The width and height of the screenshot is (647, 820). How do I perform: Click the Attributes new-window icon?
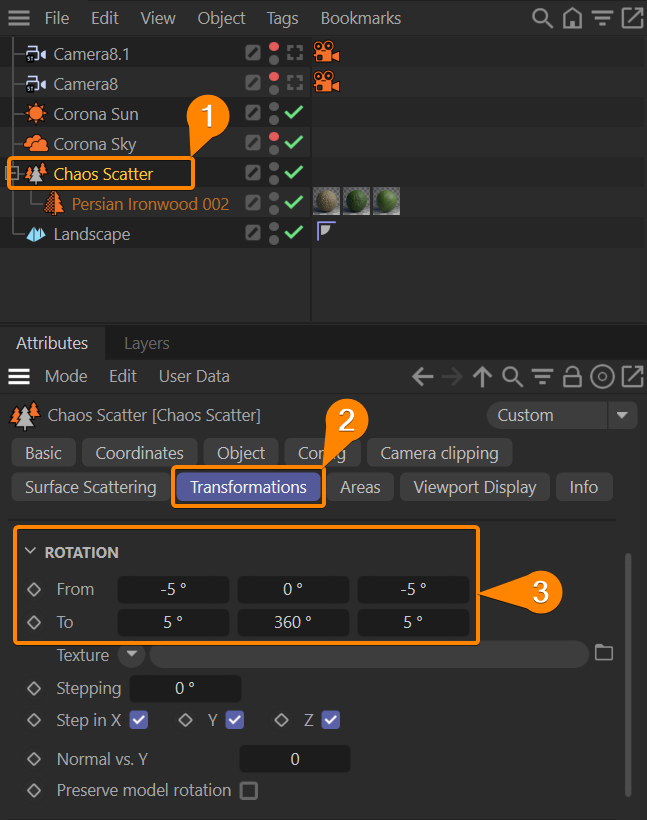point(632,376)
